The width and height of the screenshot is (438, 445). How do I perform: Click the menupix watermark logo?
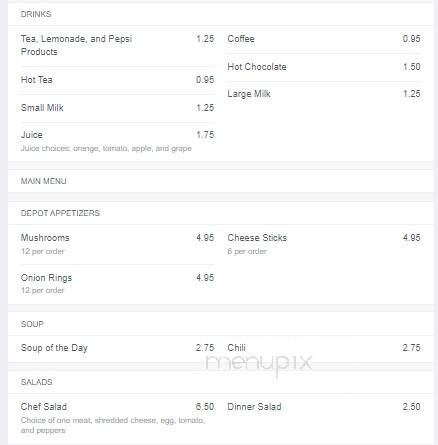pyautogui.click(x=259, y=364)
